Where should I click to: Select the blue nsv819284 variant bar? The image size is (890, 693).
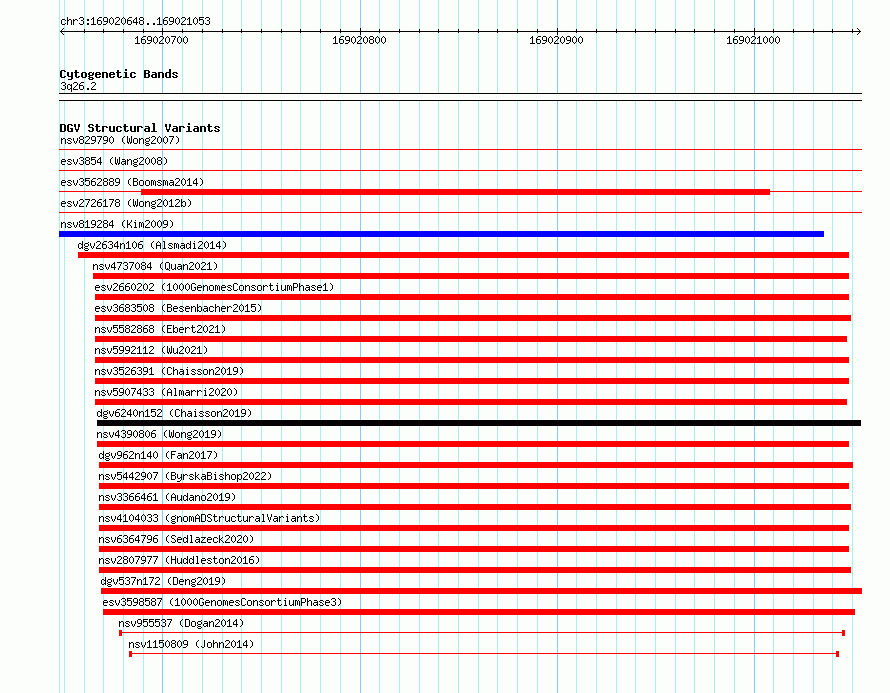[442, 234]
